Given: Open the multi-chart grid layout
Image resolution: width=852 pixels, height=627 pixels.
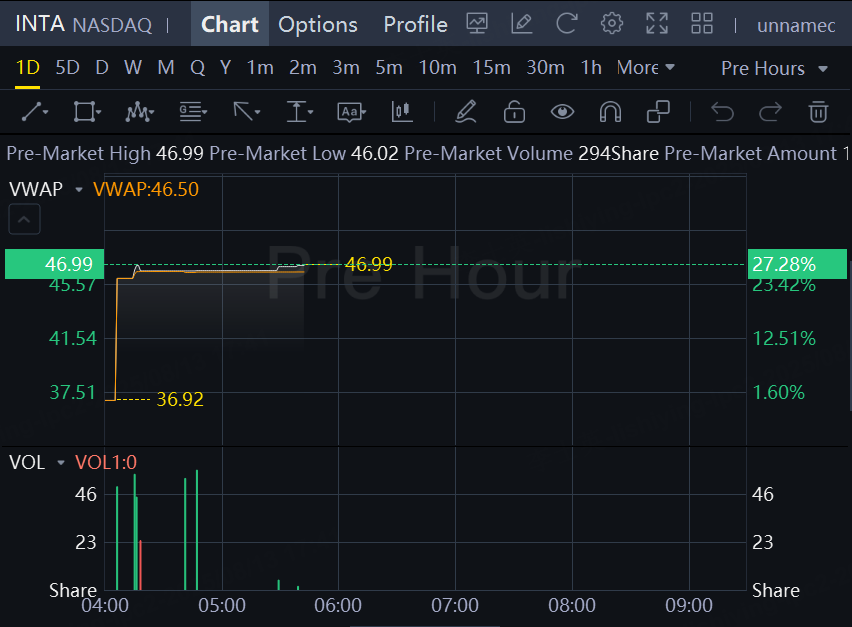Looking at the screenshot, I should [701, 24].
